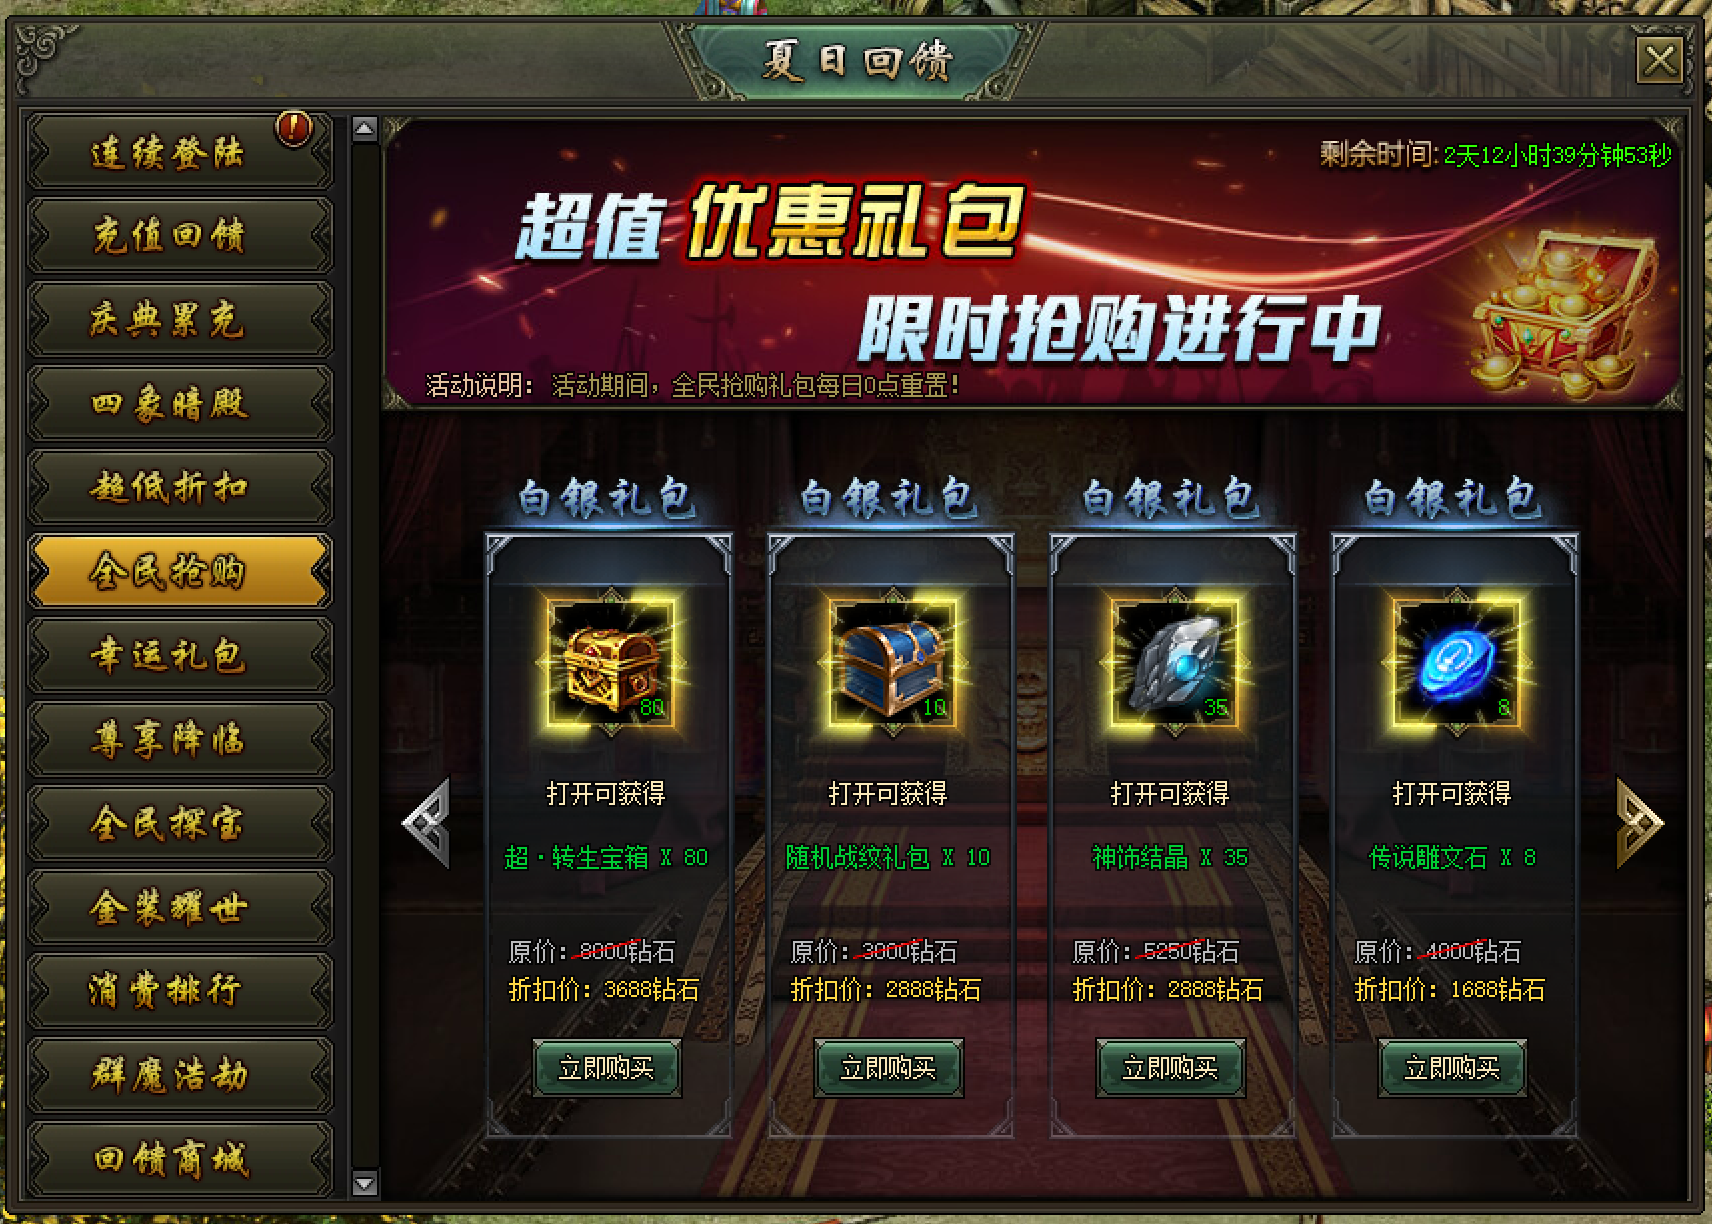The height and width of the screenshot is (1224, 1712).
Task: Buy the 3688钻石 pack with 立即购买
Action: [607, 1068]
